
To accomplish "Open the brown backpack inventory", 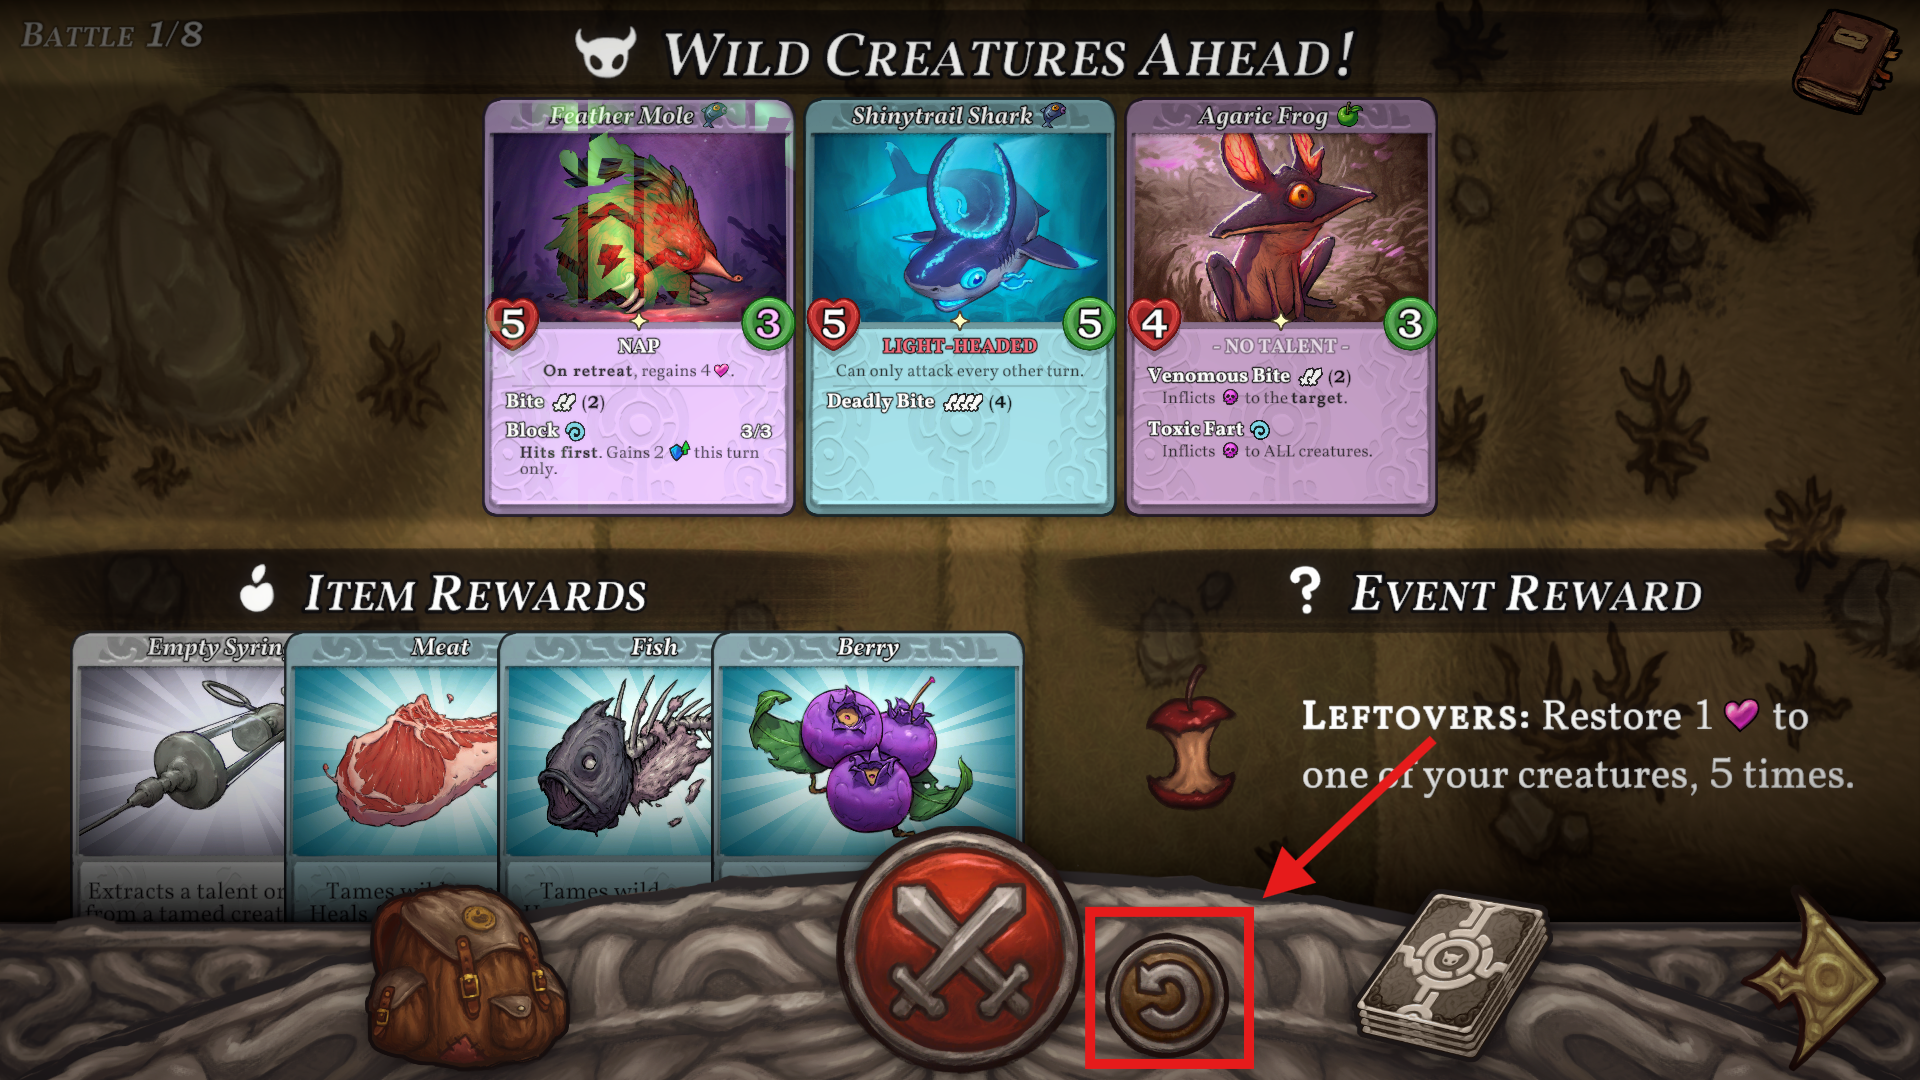I will pyautogui.click(x=465, y=976).
